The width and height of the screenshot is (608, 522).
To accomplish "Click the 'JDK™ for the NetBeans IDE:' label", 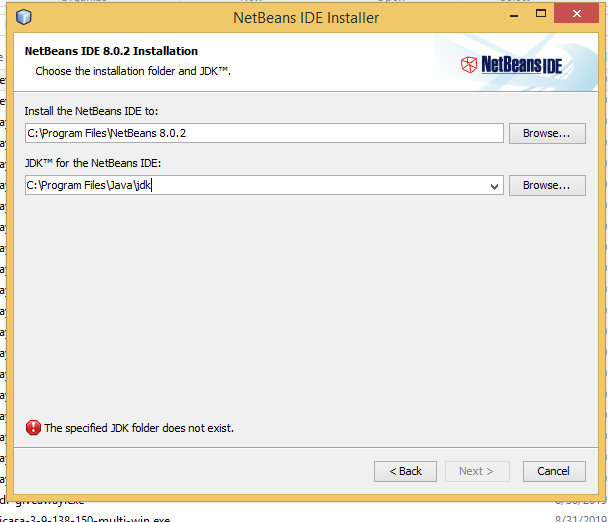I will tap(93, 163).
